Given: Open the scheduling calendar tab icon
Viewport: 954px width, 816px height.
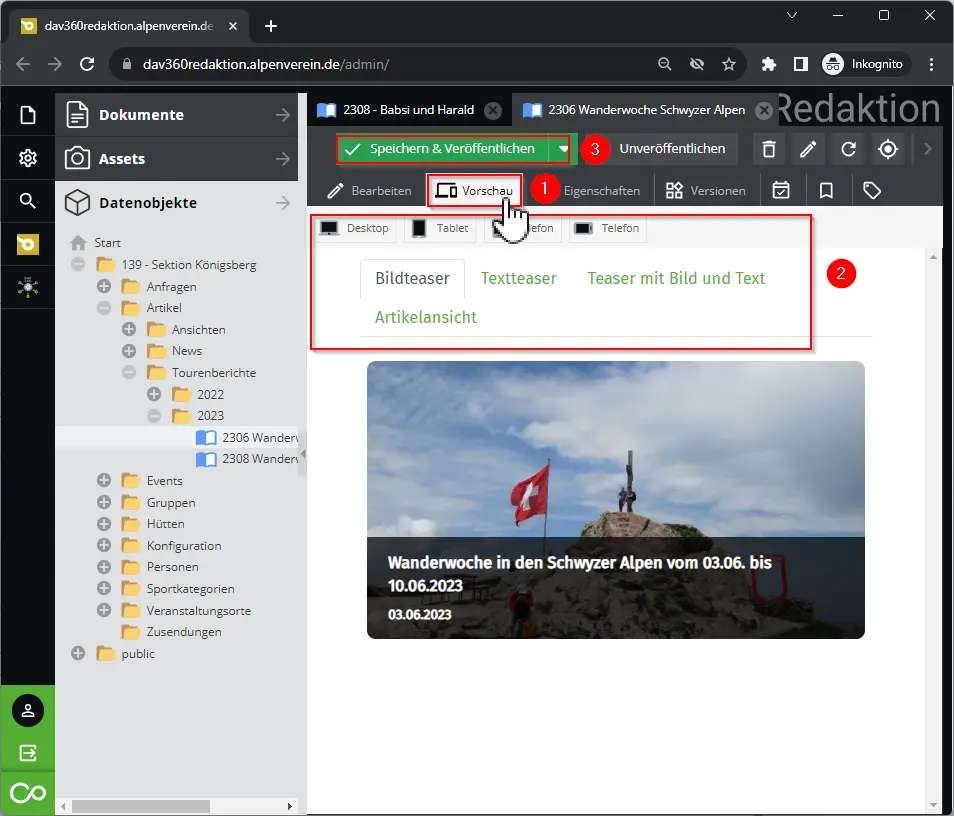Looking at the screenshot, I should (782, 190).
